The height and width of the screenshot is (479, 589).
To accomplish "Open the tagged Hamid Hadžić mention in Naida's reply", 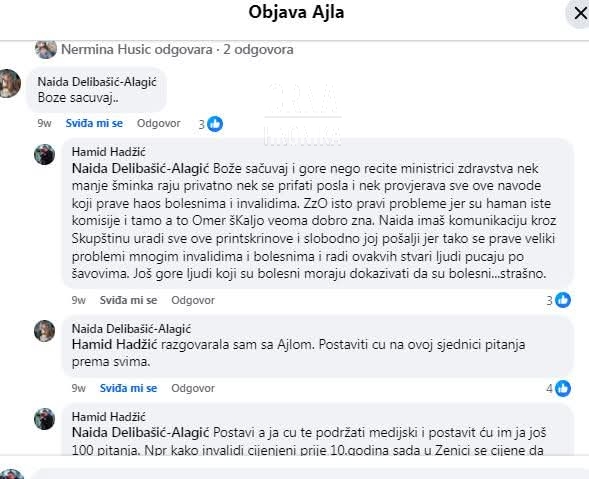I will coord(114,345).
